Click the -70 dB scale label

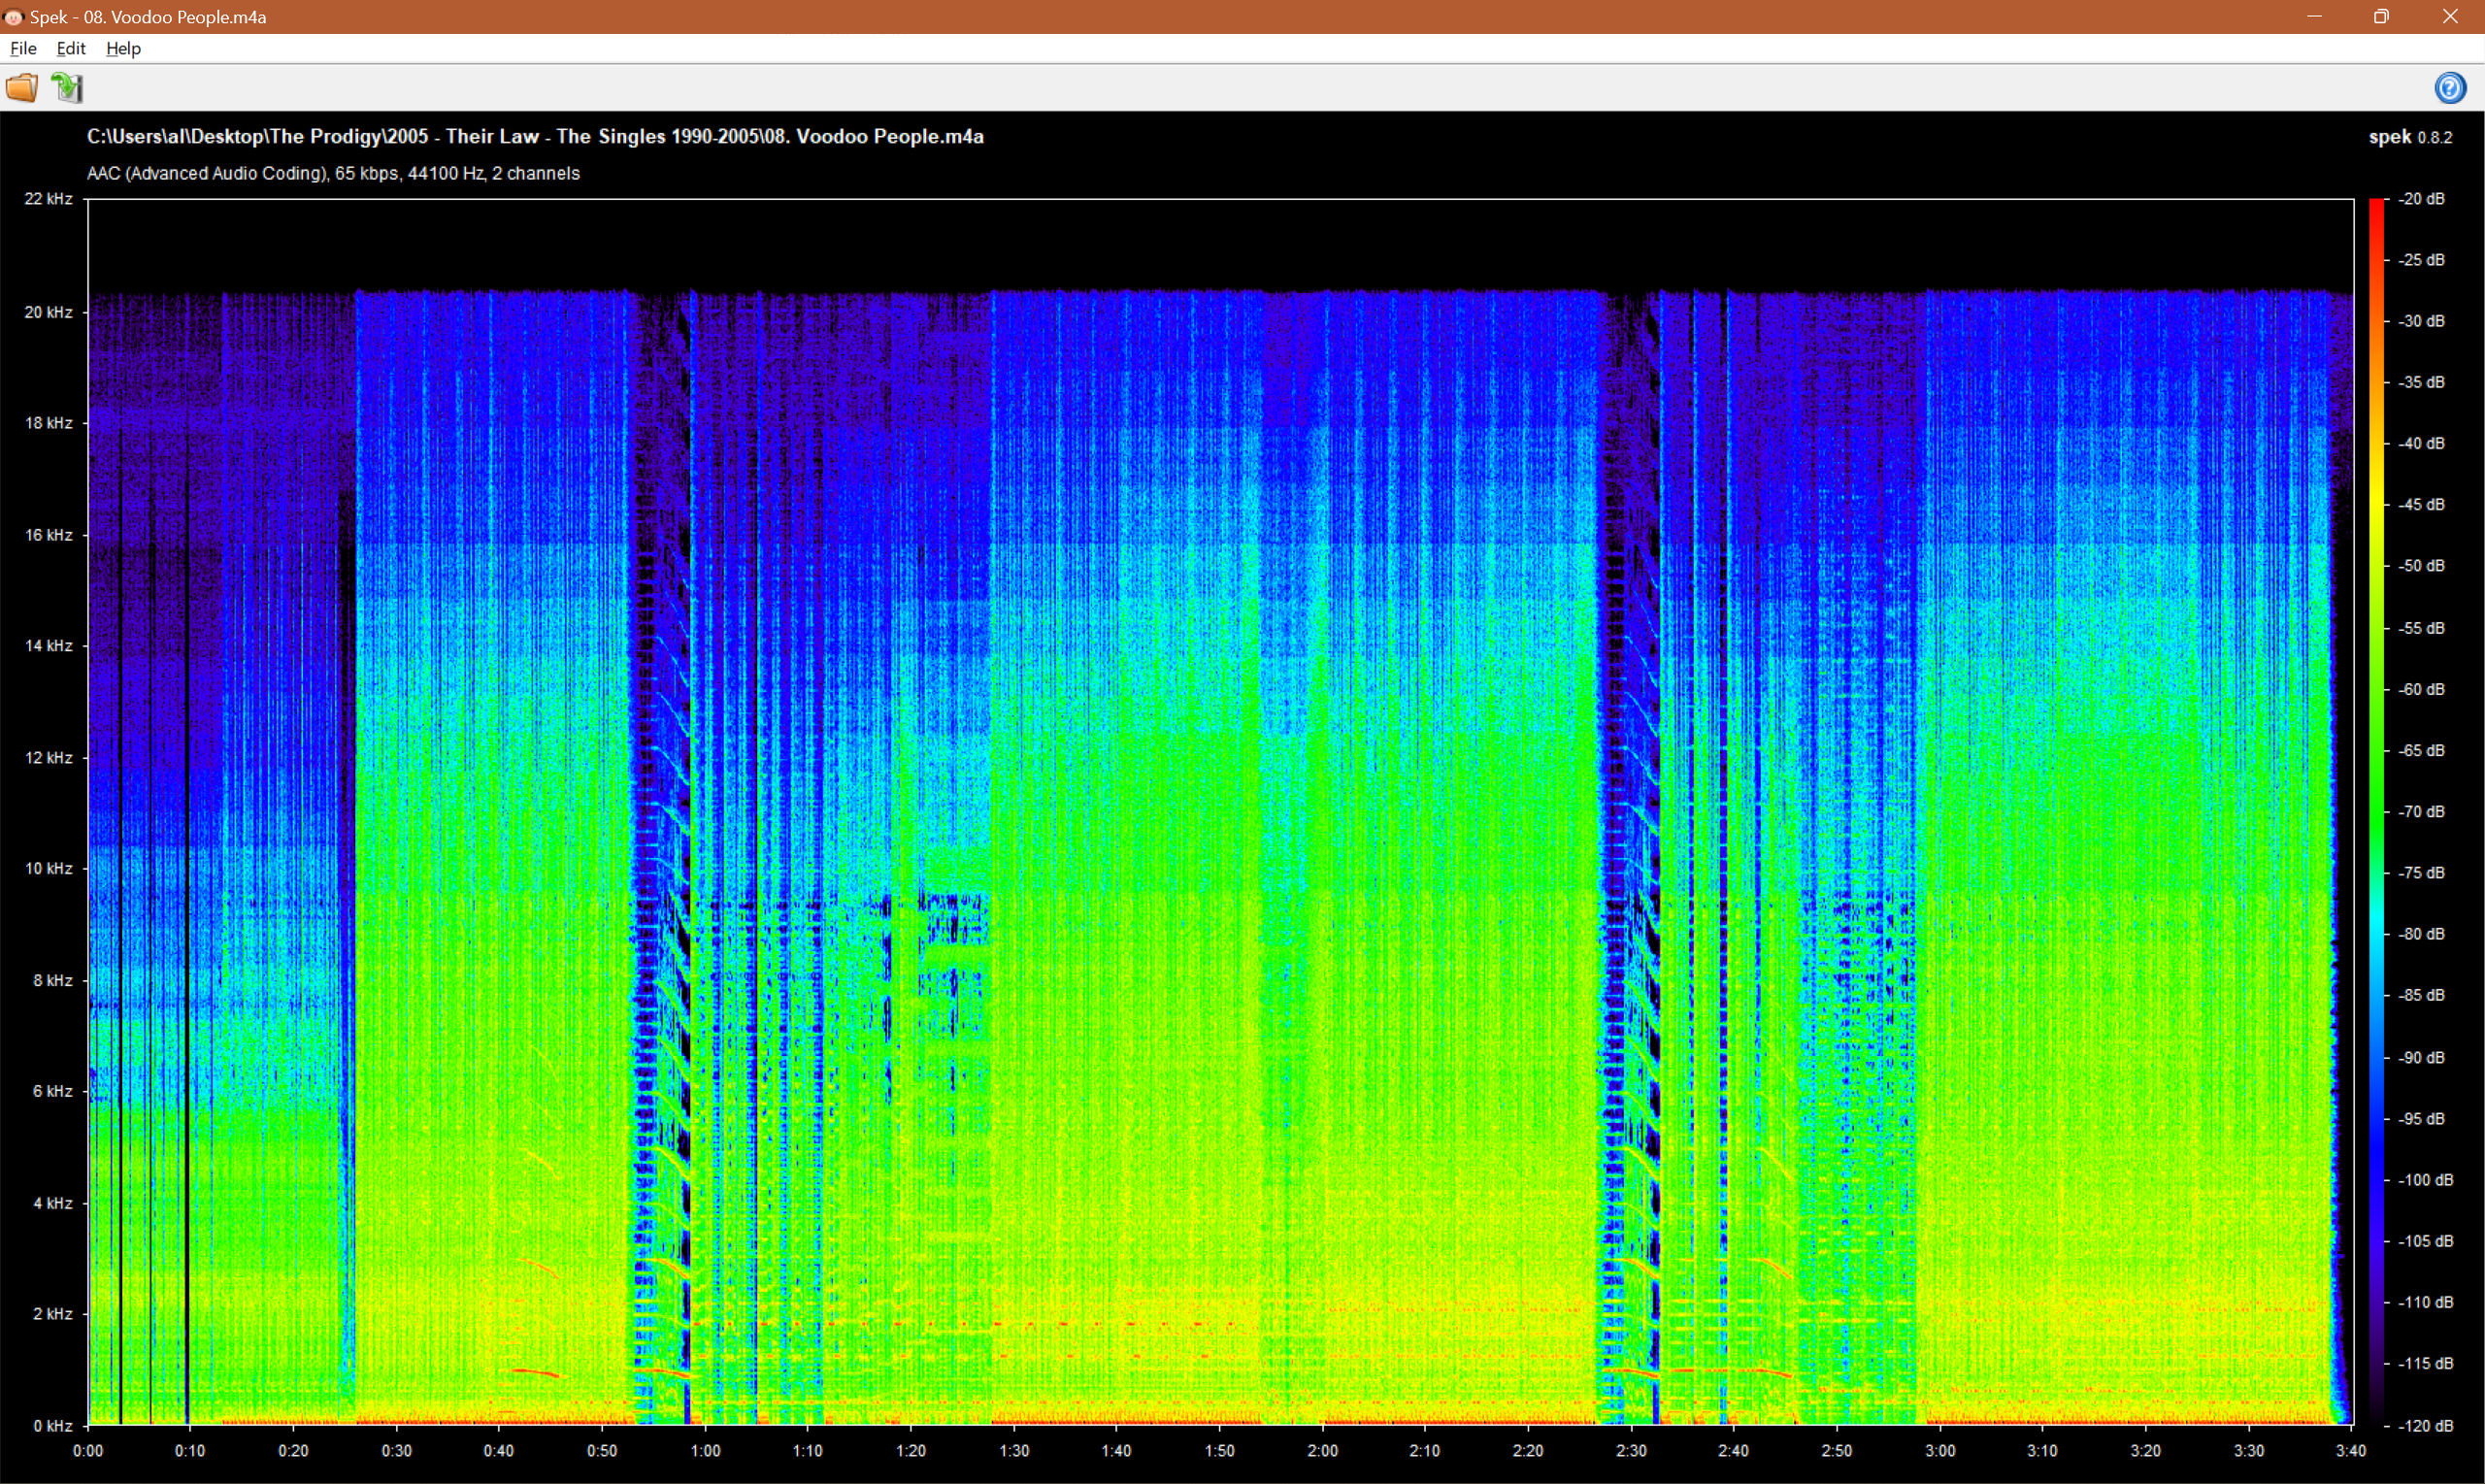coord(2420,811)
